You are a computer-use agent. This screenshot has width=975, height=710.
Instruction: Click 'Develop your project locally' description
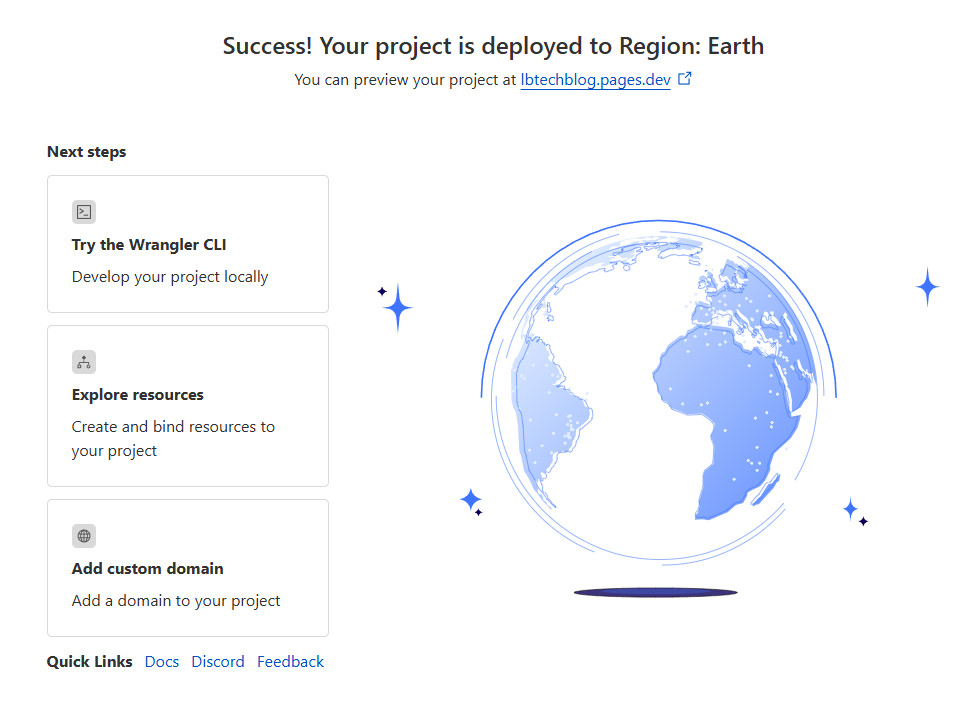[170, 277]
